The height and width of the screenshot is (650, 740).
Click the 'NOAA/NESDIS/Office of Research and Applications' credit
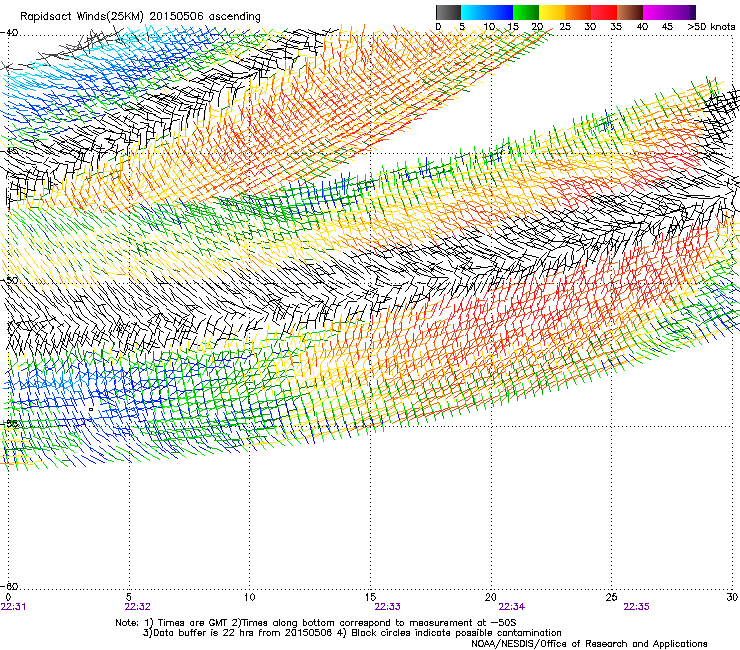[x=589, y=644]
